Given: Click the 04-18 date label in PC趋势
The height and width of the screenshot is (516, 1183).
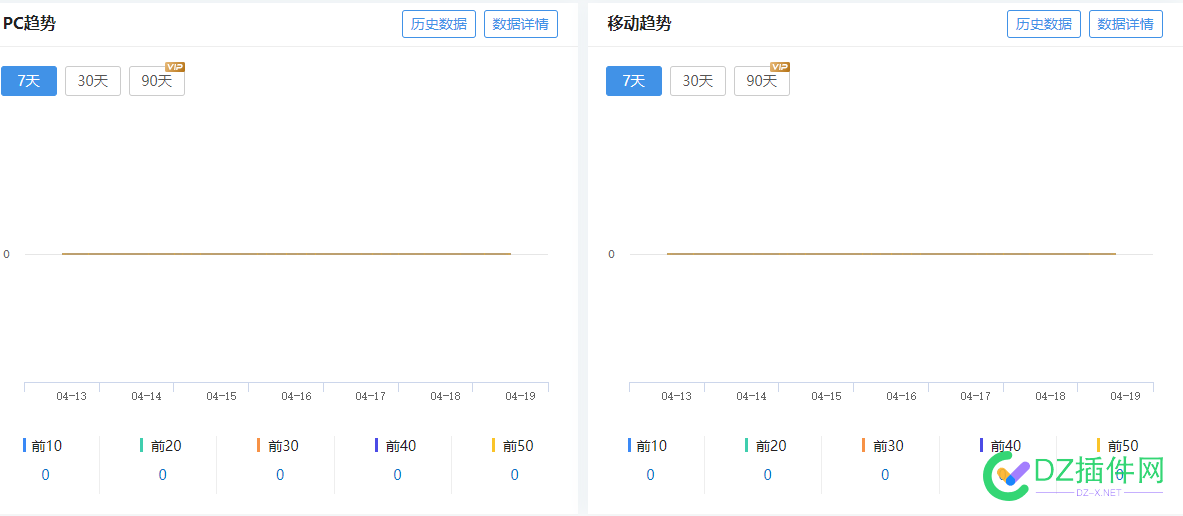Looking at the screenshot, I should [x=445, y=396].
